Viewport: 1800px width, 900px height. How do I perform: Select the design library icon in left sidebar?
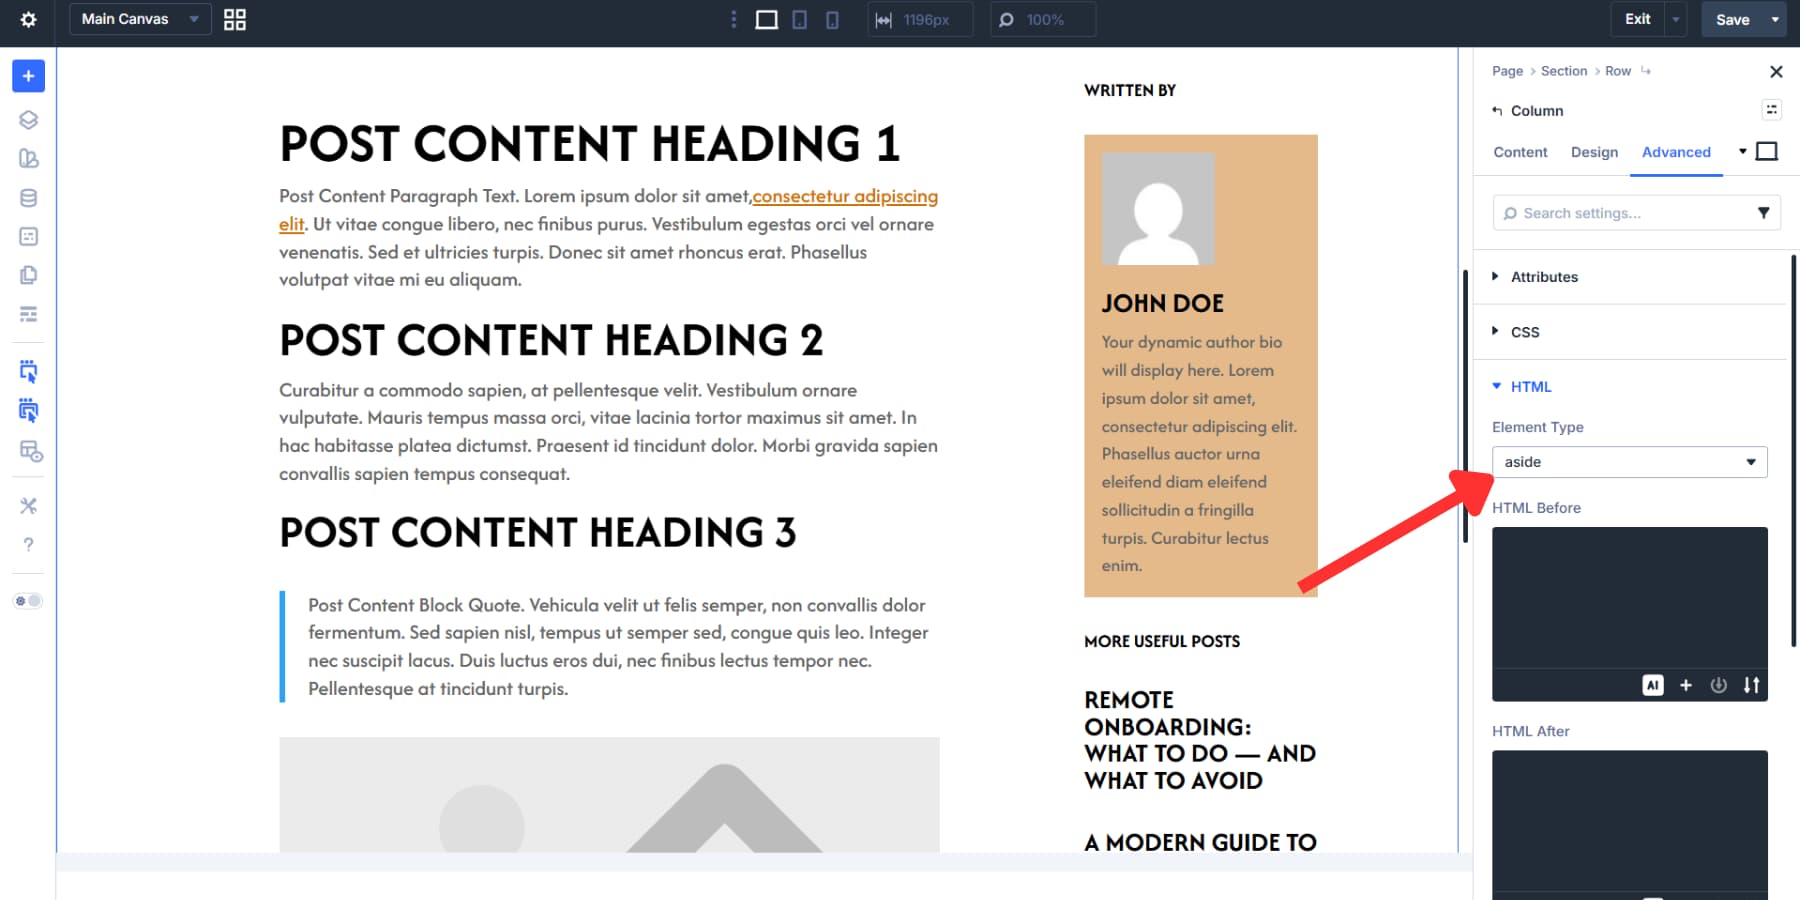tap(28, 158)
